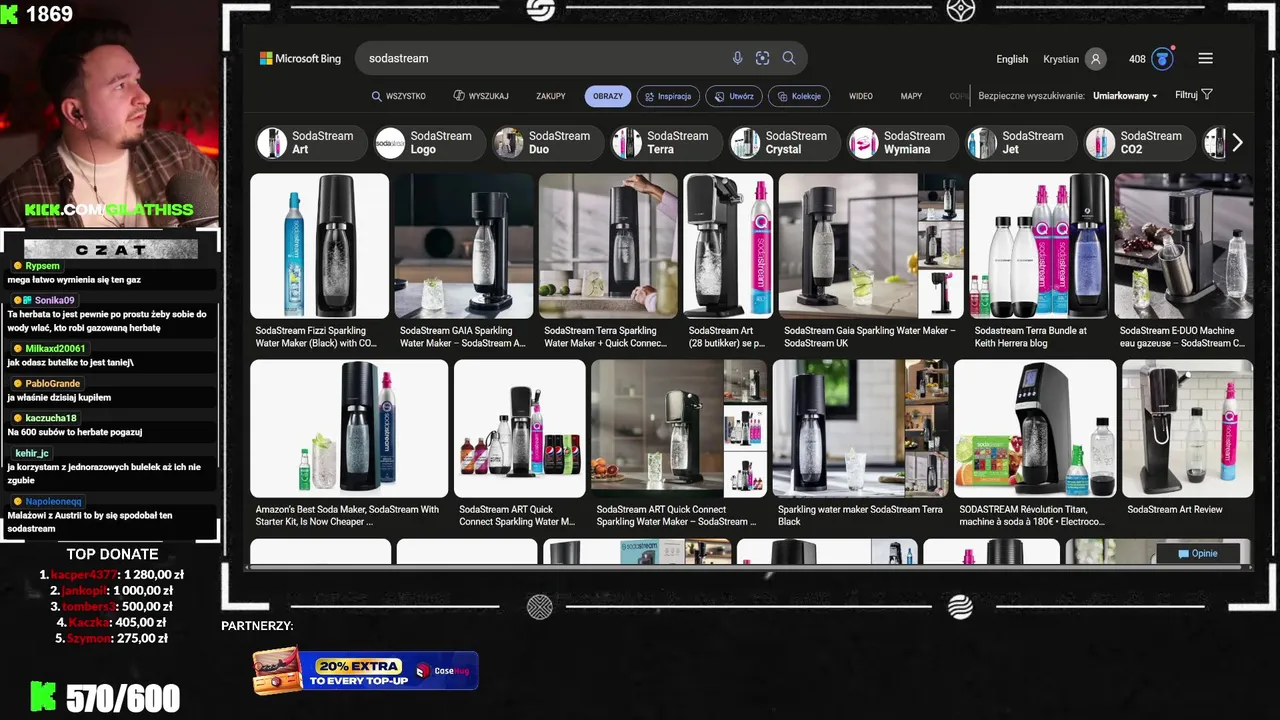Open SODASTREAM Révolution Titan image
The height and width of the screenshot is (720, 1280).
[1035, 428]
